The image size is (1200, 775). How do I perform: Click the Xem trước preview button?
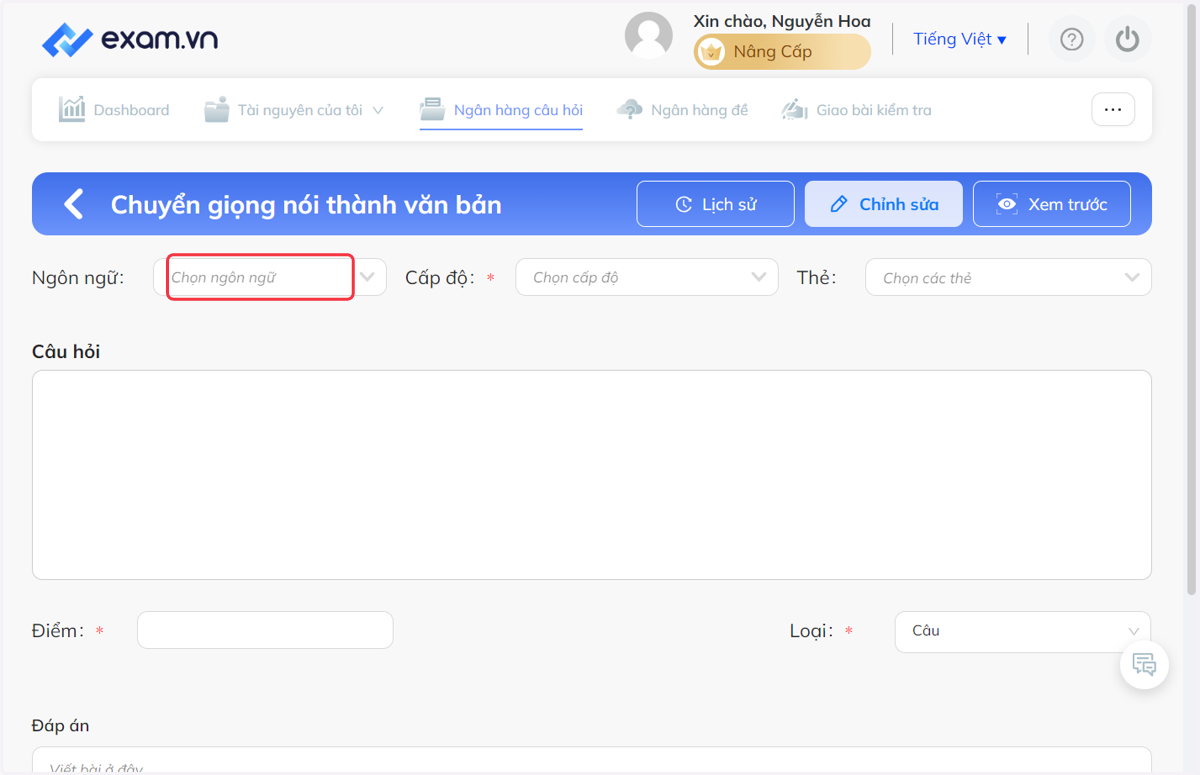pyautogui.click(x=1052, y=204)
